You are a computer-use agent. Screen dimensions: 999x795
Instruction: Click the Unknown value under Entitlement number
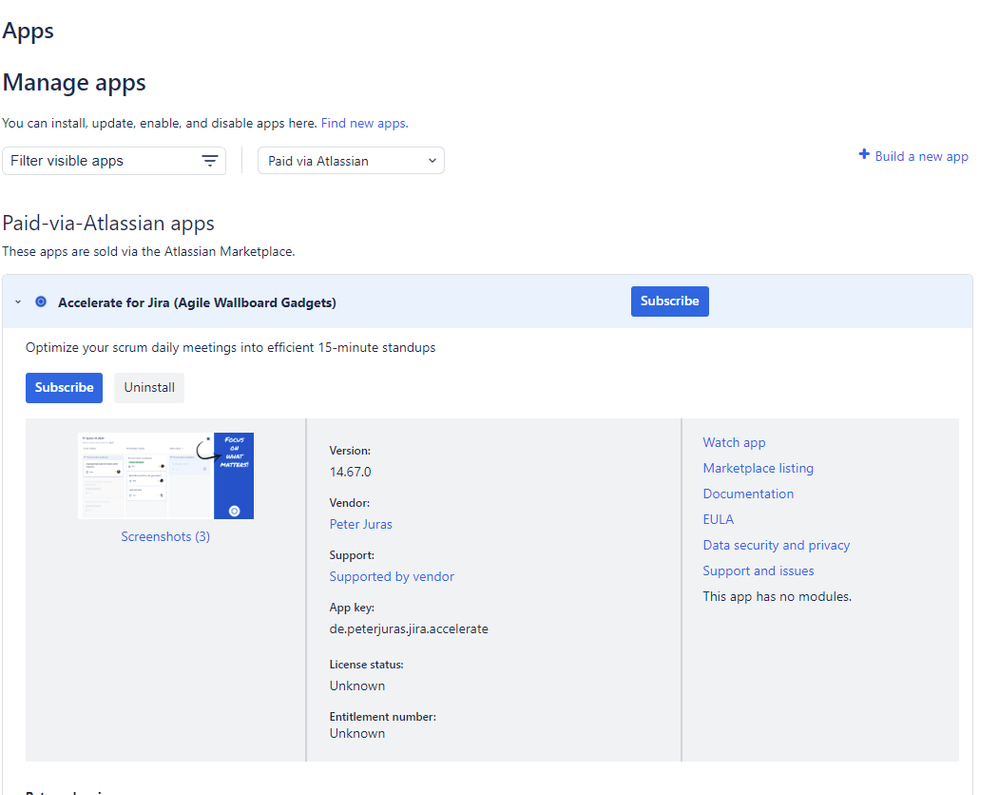[357, 733]
